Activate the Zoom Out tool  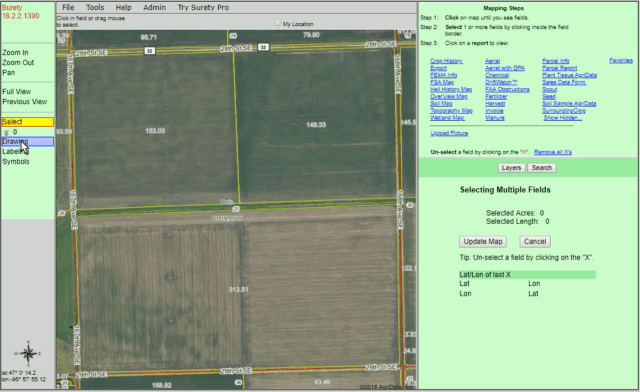(18, 62)
